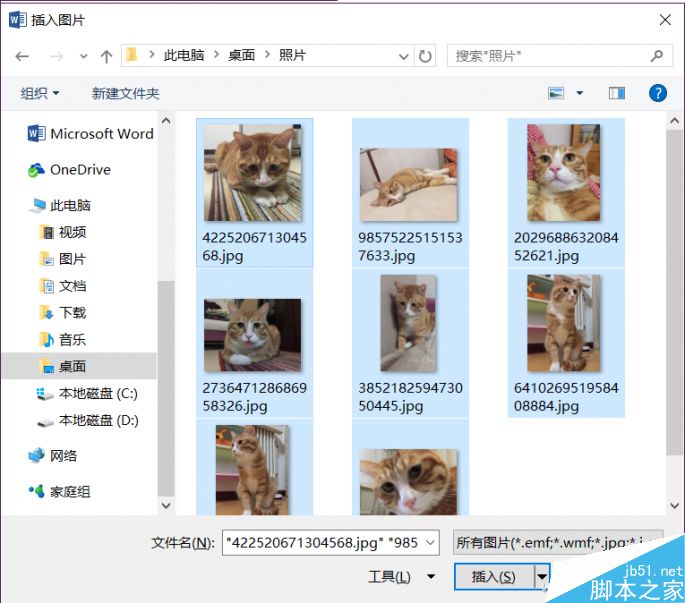Click the homegroup icon beside 家庭组
This screenshot has height=603, width=685.
coord(37,492)
